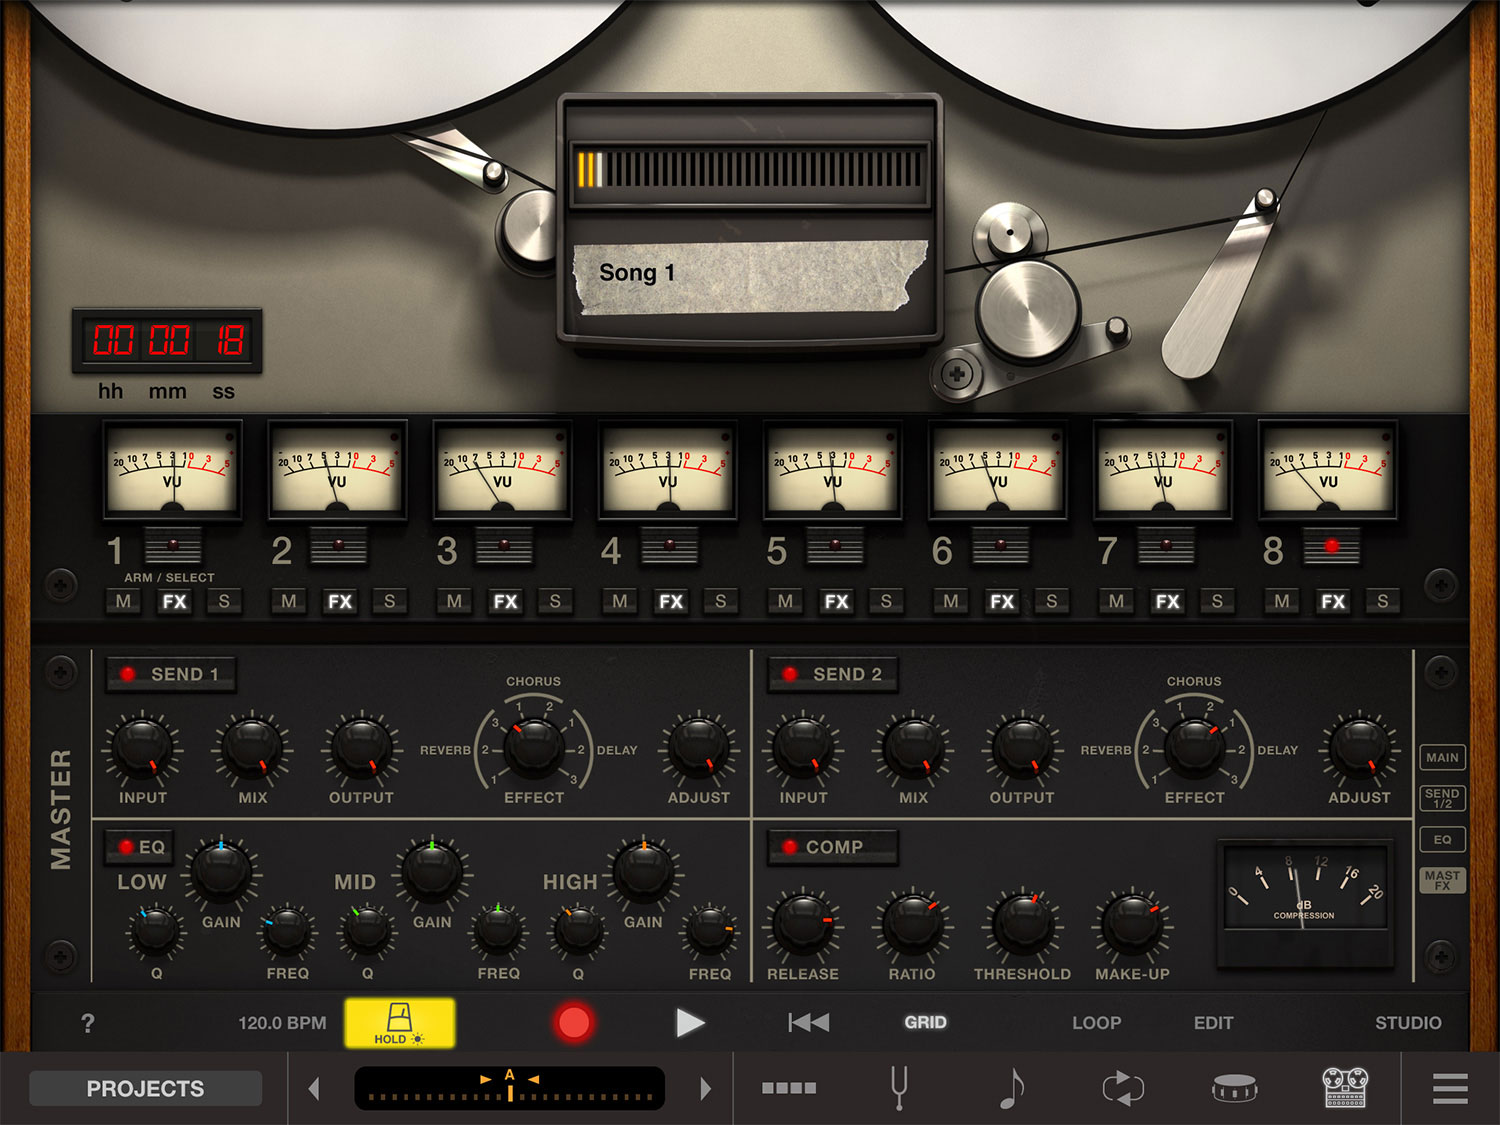Click the left arrow beside the song timeline

315,1088
